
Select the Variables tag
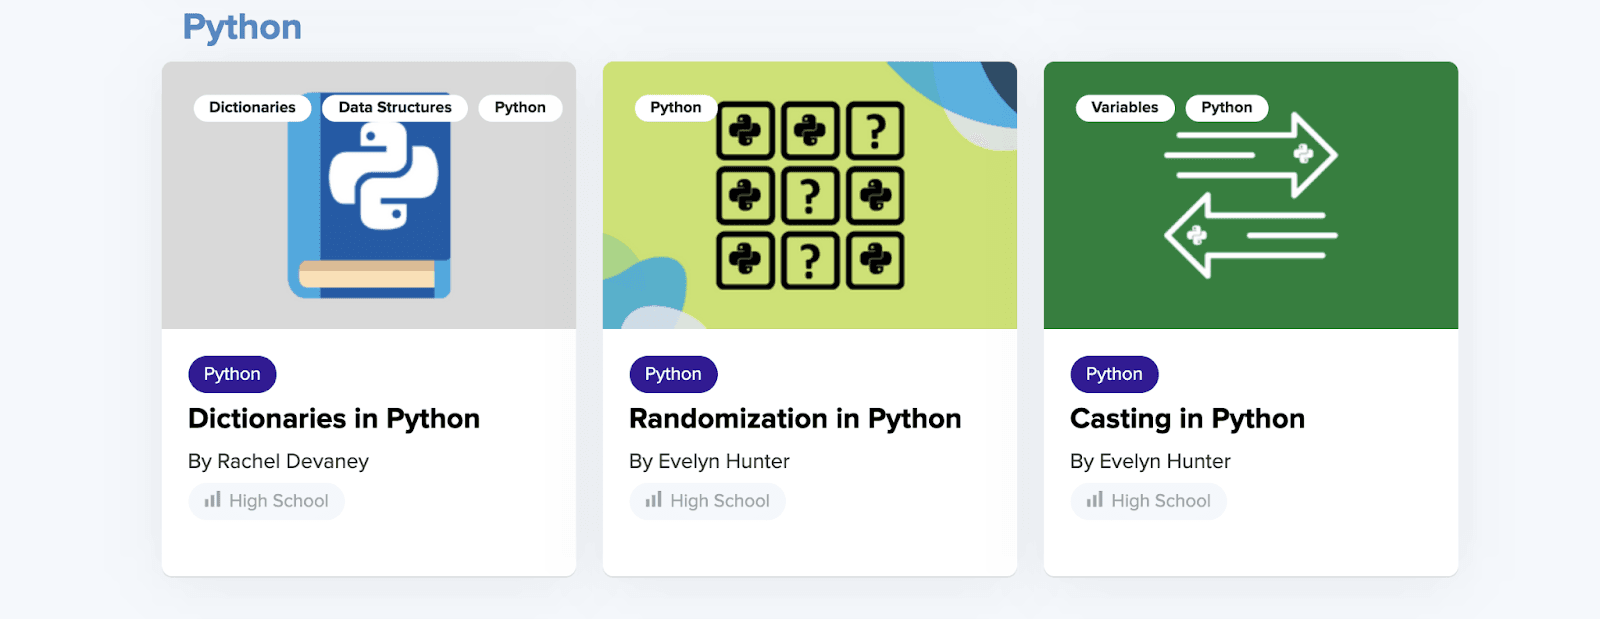pyautogui.click(x=1125, y=108)
